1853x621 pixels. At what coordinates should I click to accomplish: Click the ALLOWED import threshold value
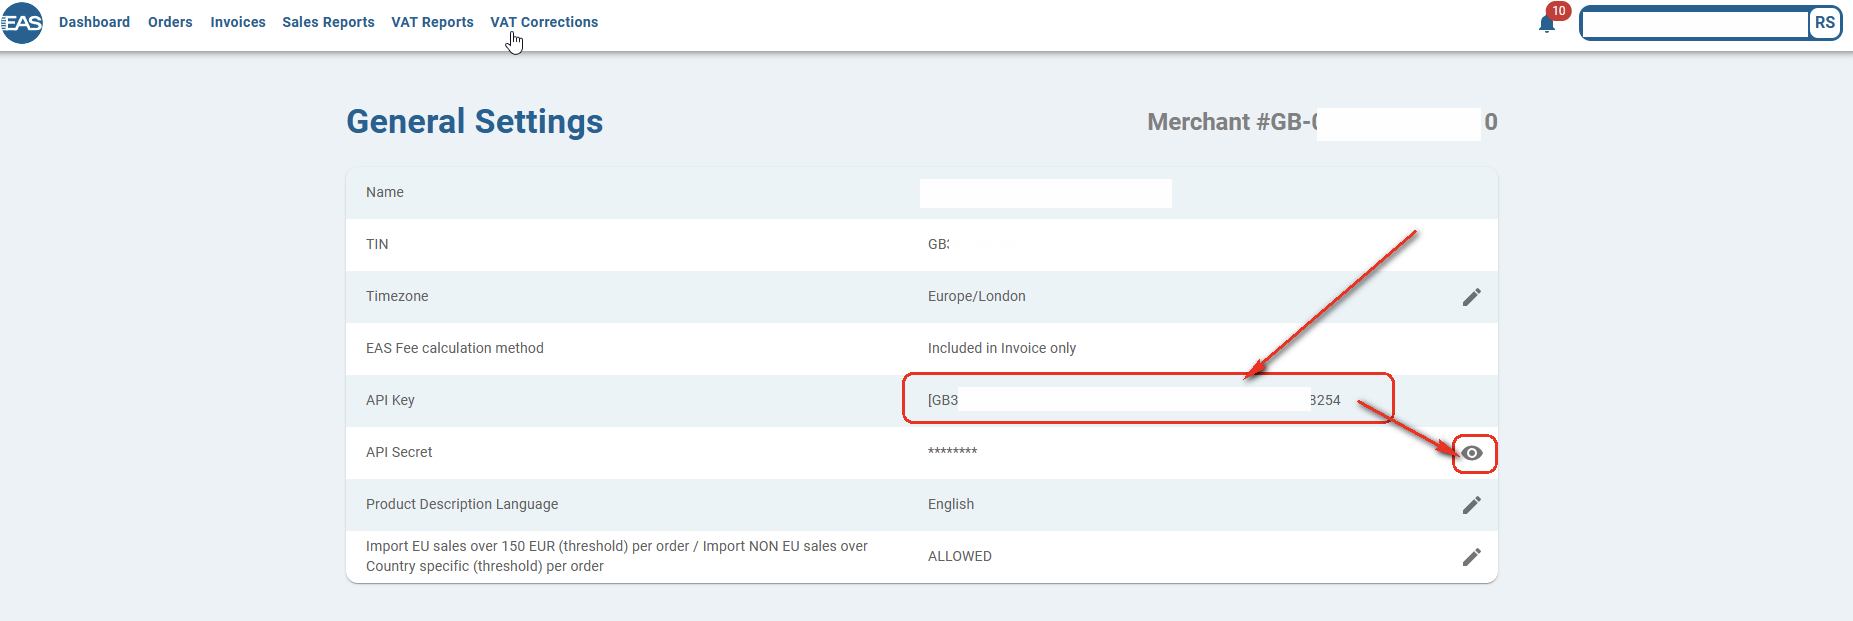tap(959, 556)
